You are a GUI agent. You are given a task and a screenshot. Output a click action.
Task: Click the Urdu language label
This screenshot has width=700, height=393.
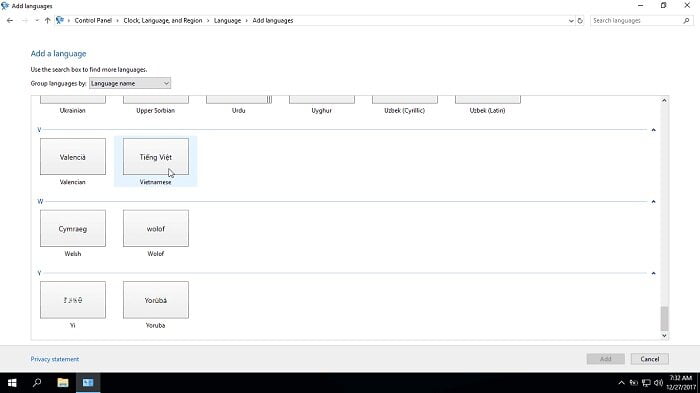pos(238,110)
